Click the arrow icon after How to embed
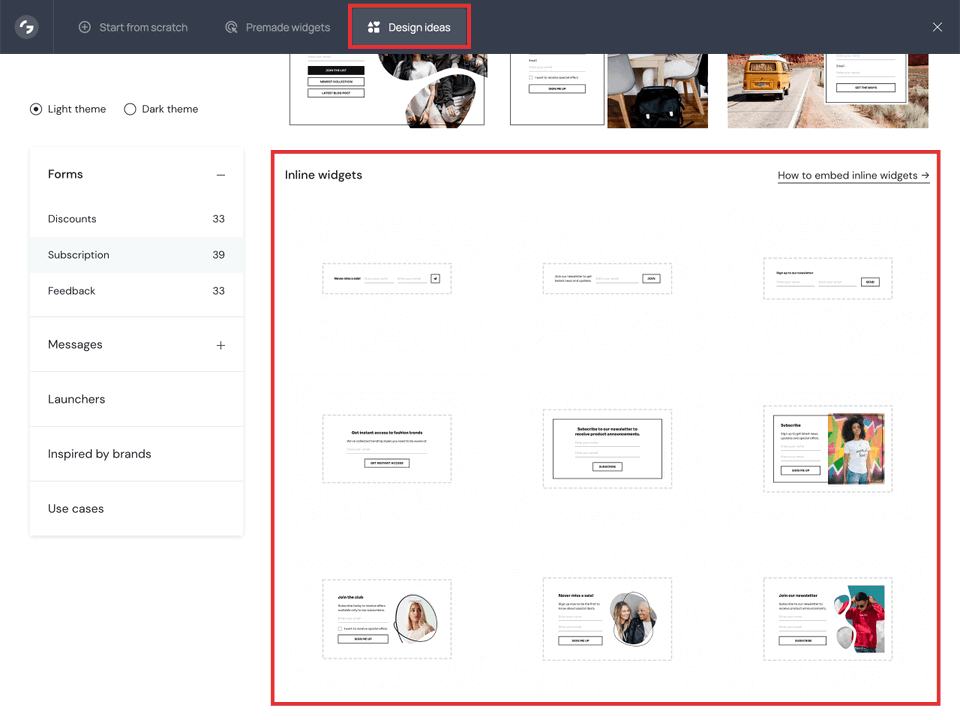This screenshot has height=720, width=960. click(925, 175)
